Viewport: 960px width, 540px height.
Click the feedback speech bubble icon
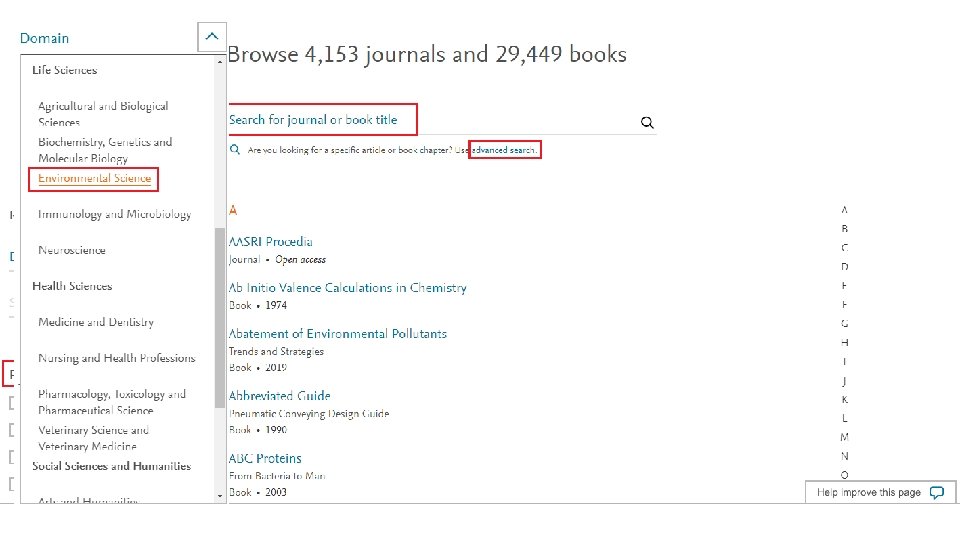pyautogui.click(x=936, y=493)
